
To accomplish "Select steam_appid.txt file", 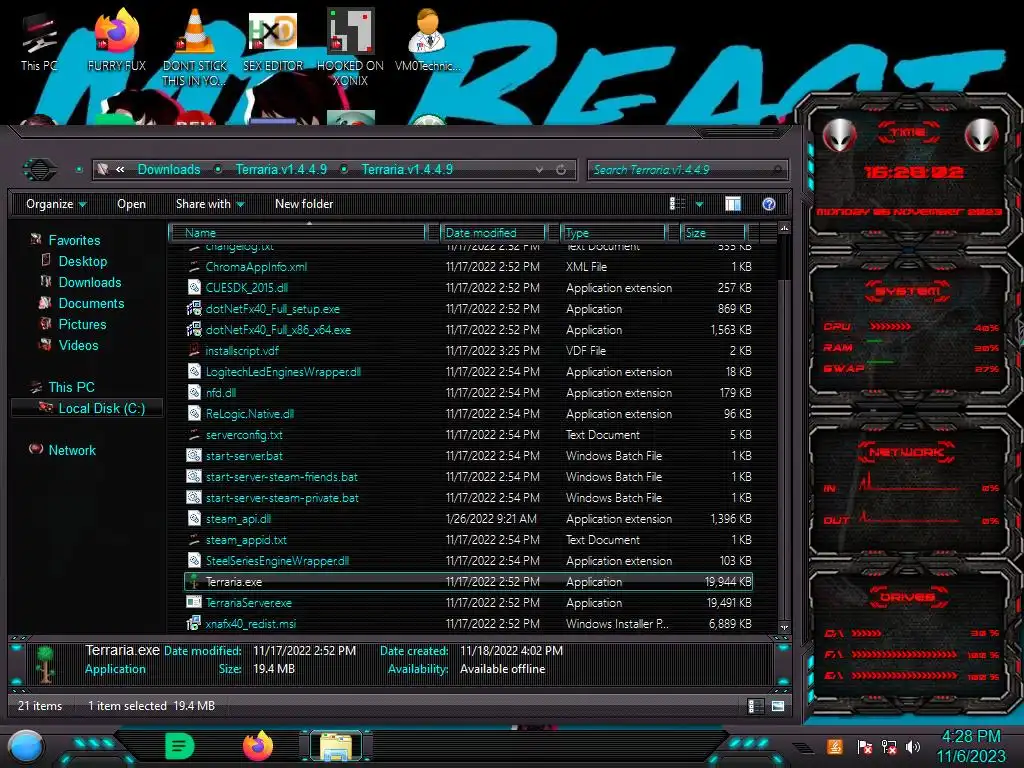I will click(x=246, y=539).
